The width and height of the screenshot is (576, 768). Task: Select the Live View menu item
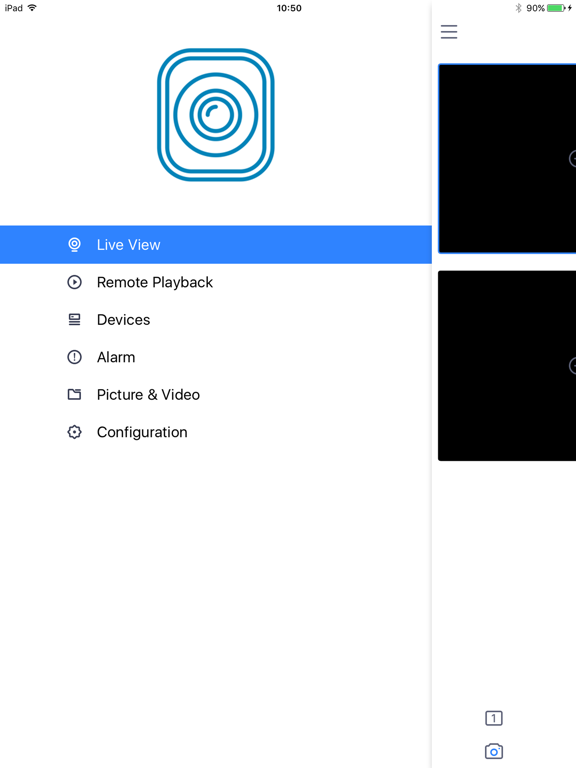[216, 244]
